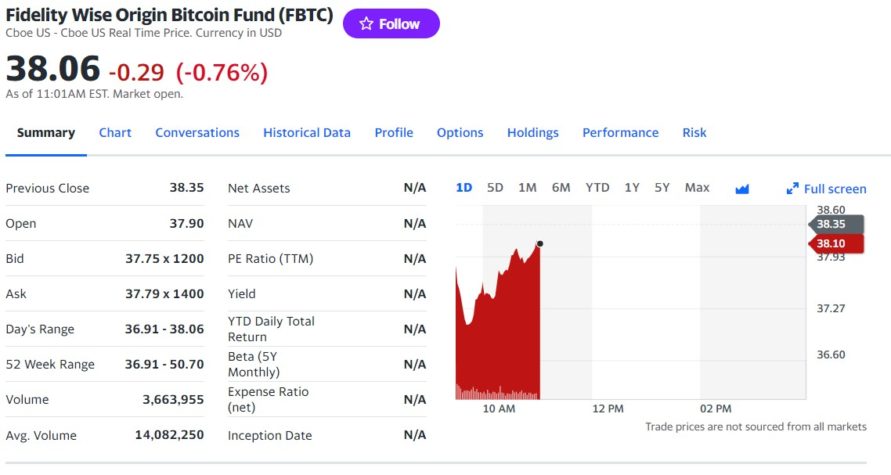Image resolution: width=891 pixels, height=475 pixels.
Task: View the Historical Data tab
Action: pyautogui.click(x=307, y=132)
